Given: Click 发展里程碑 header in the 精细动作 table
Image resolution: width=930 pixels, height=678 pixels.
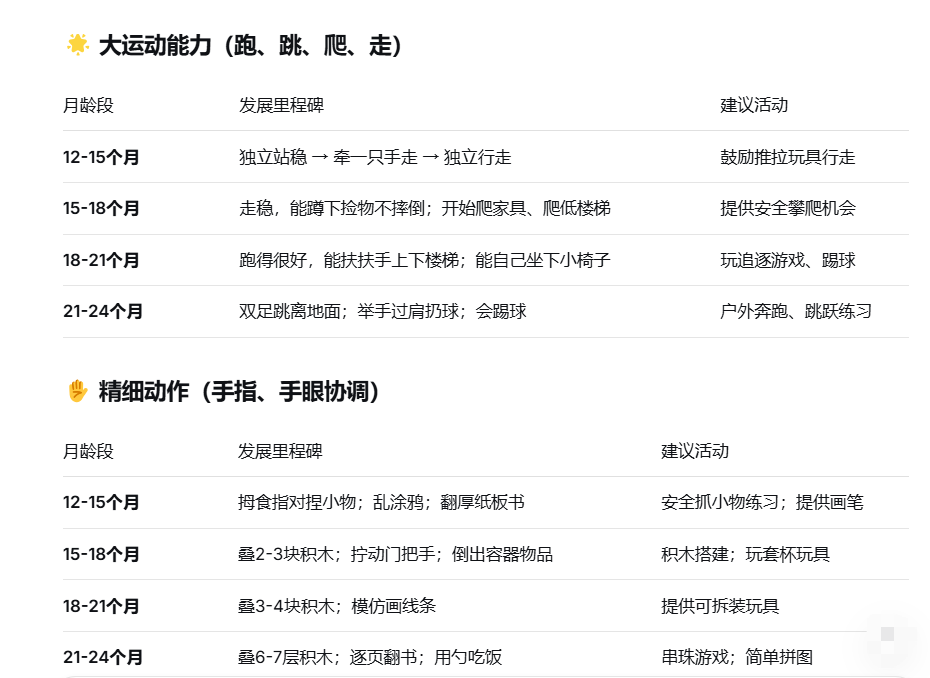Looking at the screenshot, I should [x=280, y=451].
